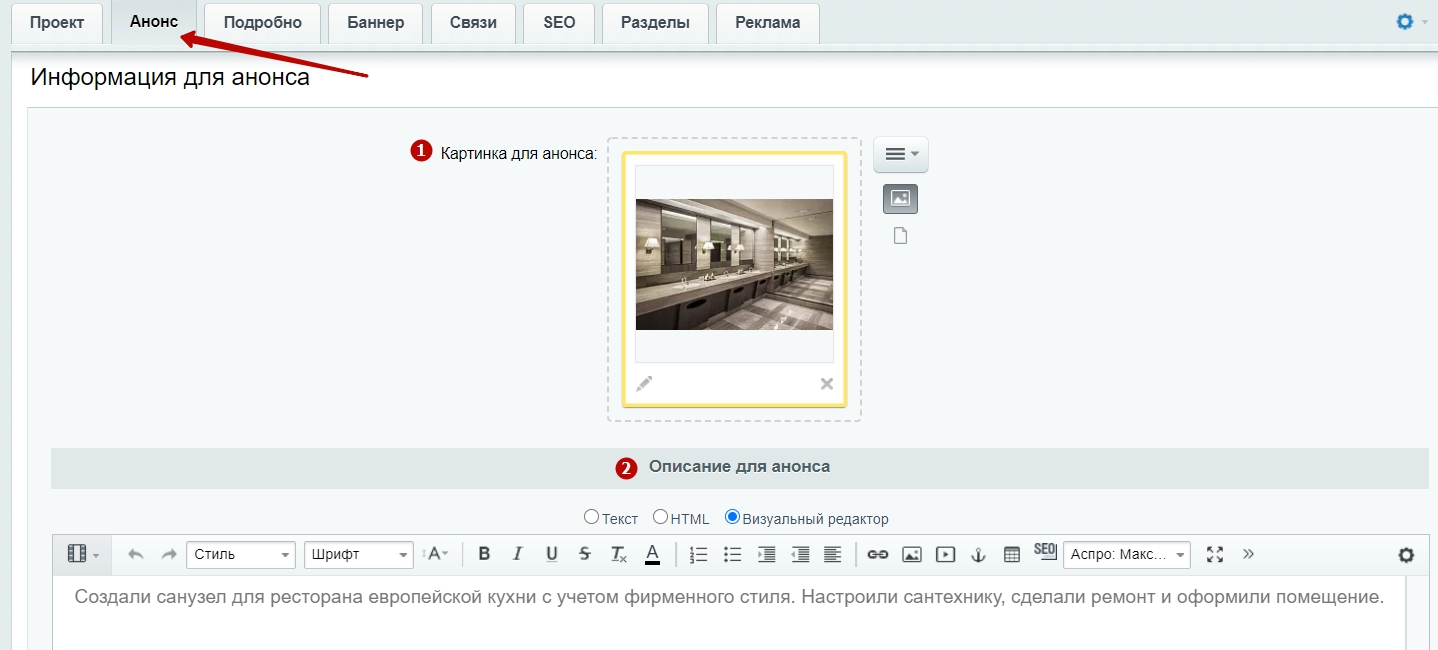Insert an image into the text
Image resolution: width=1438 pixels, height=650 pixels.
pyautogui.click(x=912, y=554)
